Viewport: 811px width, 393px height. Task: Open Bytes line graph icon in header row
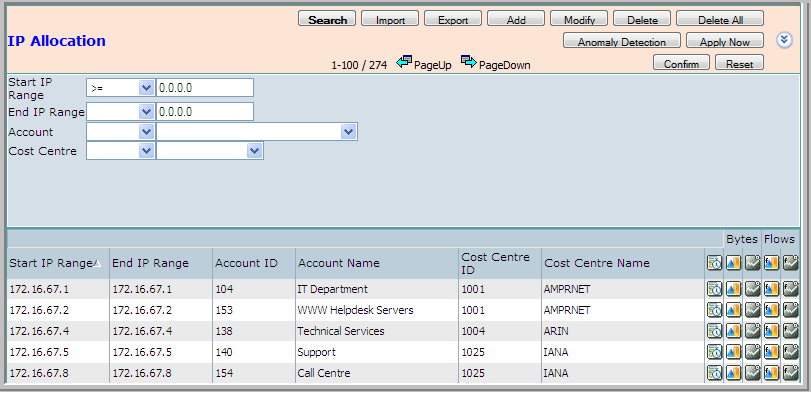pyautogui.click(x=752, y=263)
